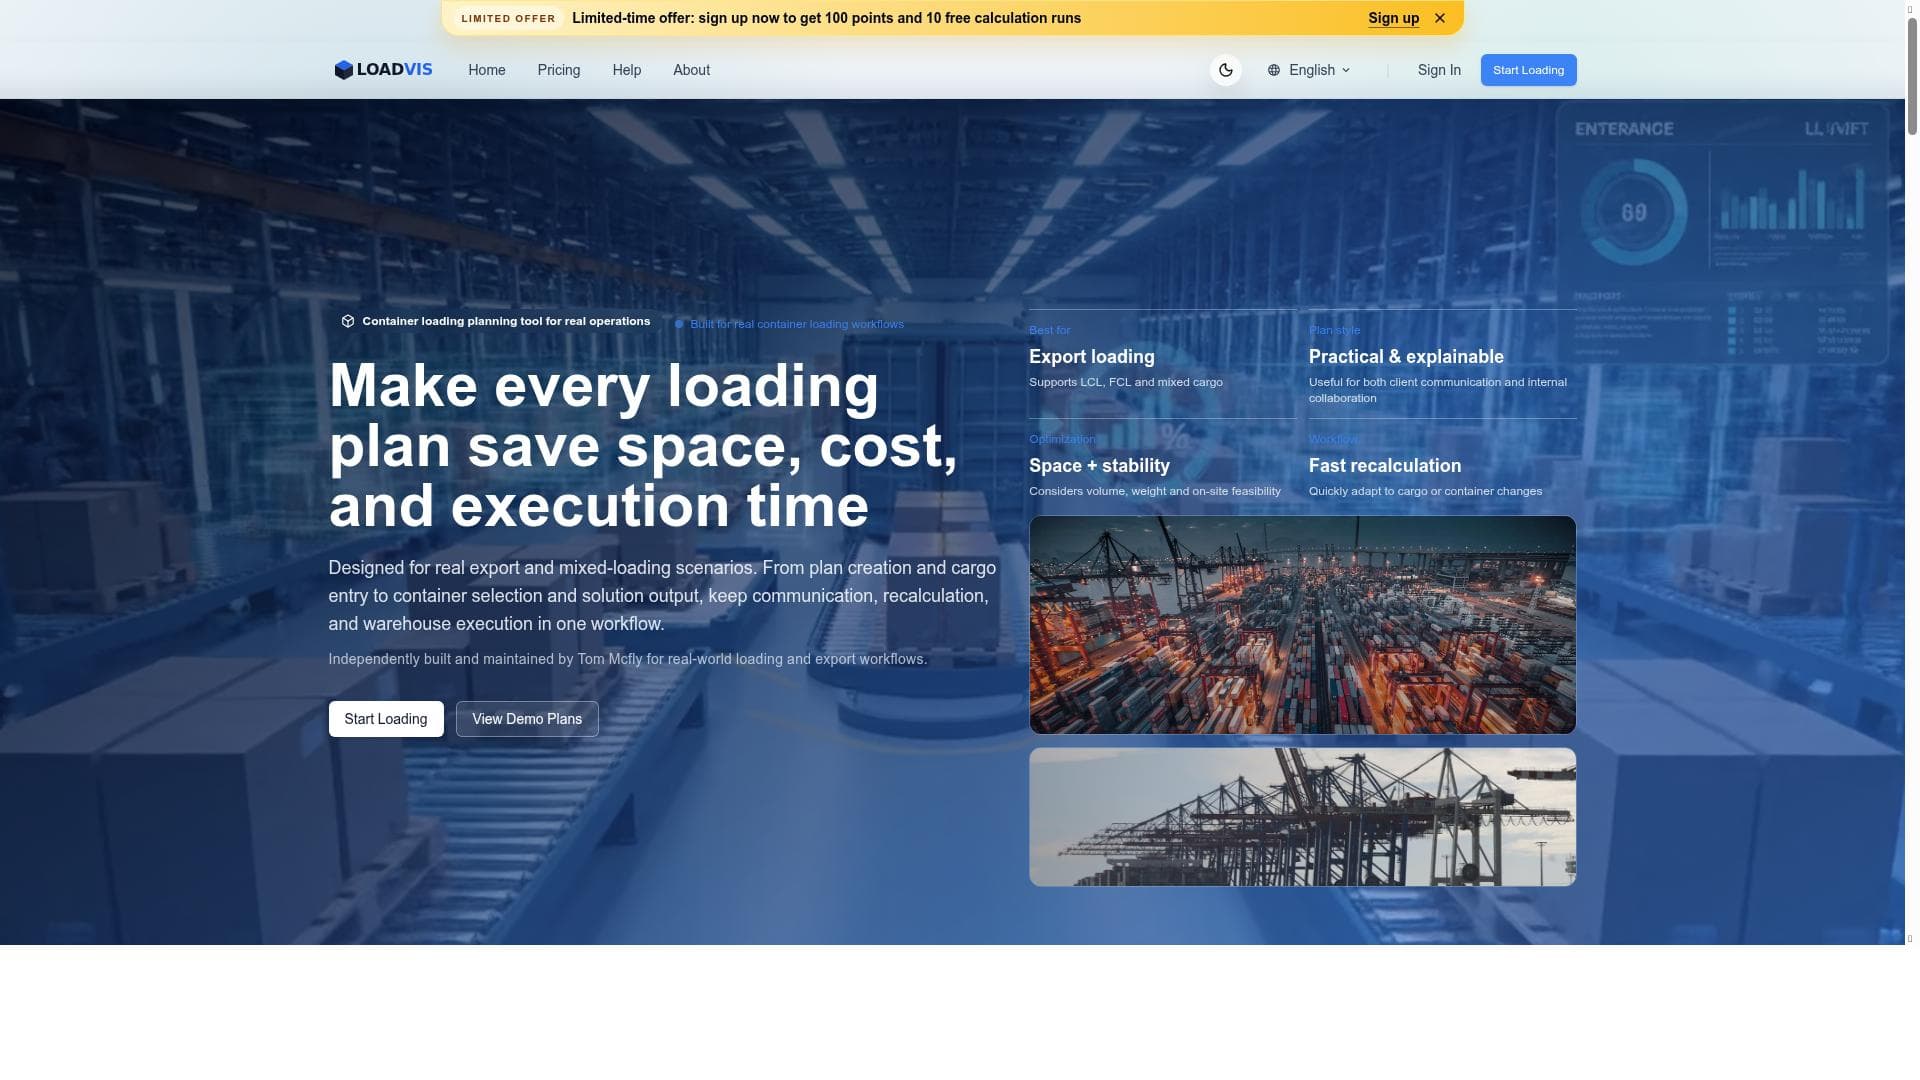The image size is (1920, 1080).
Task: Click the LoadVis cube logo icon
Action: click(x=343, y=70)
